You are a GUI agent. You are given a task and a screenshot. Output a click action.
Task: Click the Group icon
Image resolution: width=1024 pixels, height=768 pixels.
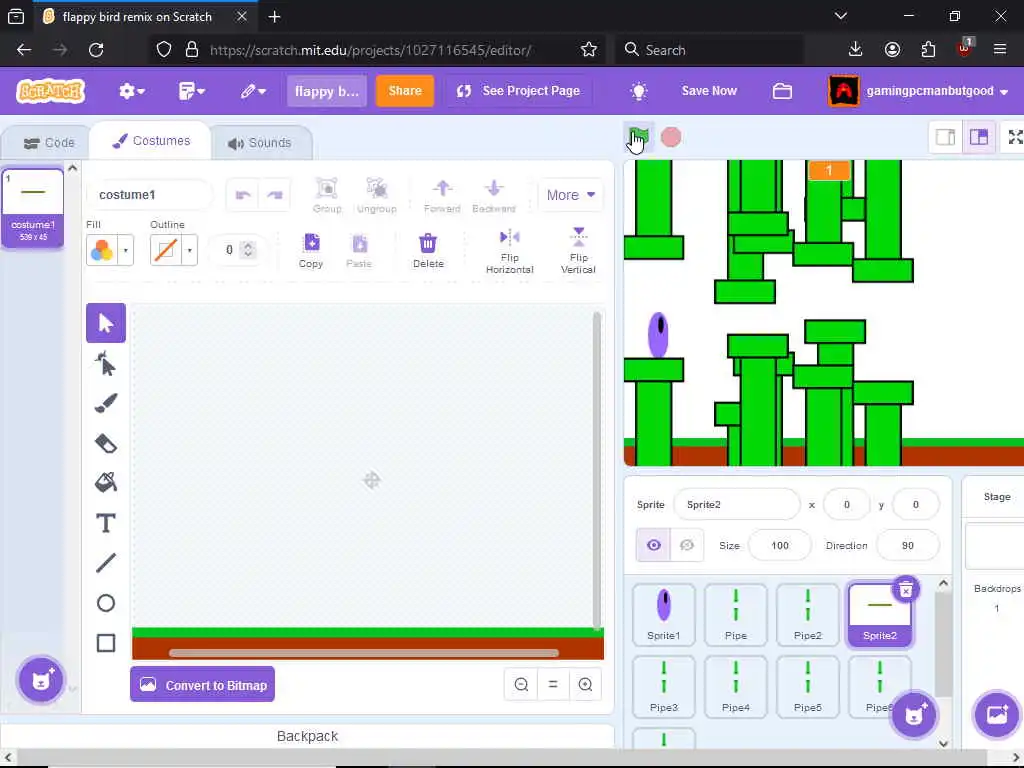click(x=327, y=195)
